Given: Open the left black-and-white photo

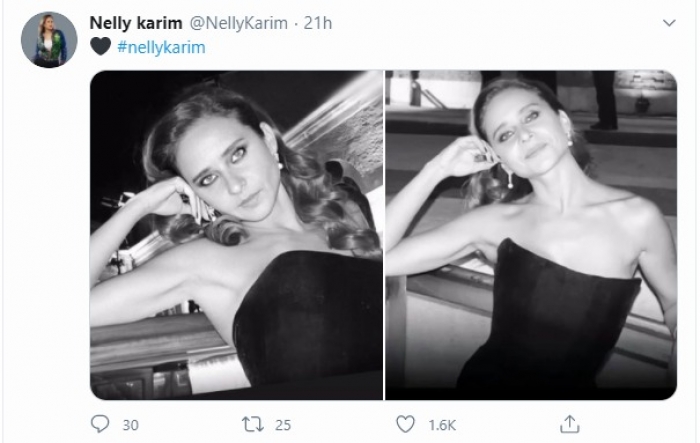Looking at the screenshot, I should coord(236,235).
